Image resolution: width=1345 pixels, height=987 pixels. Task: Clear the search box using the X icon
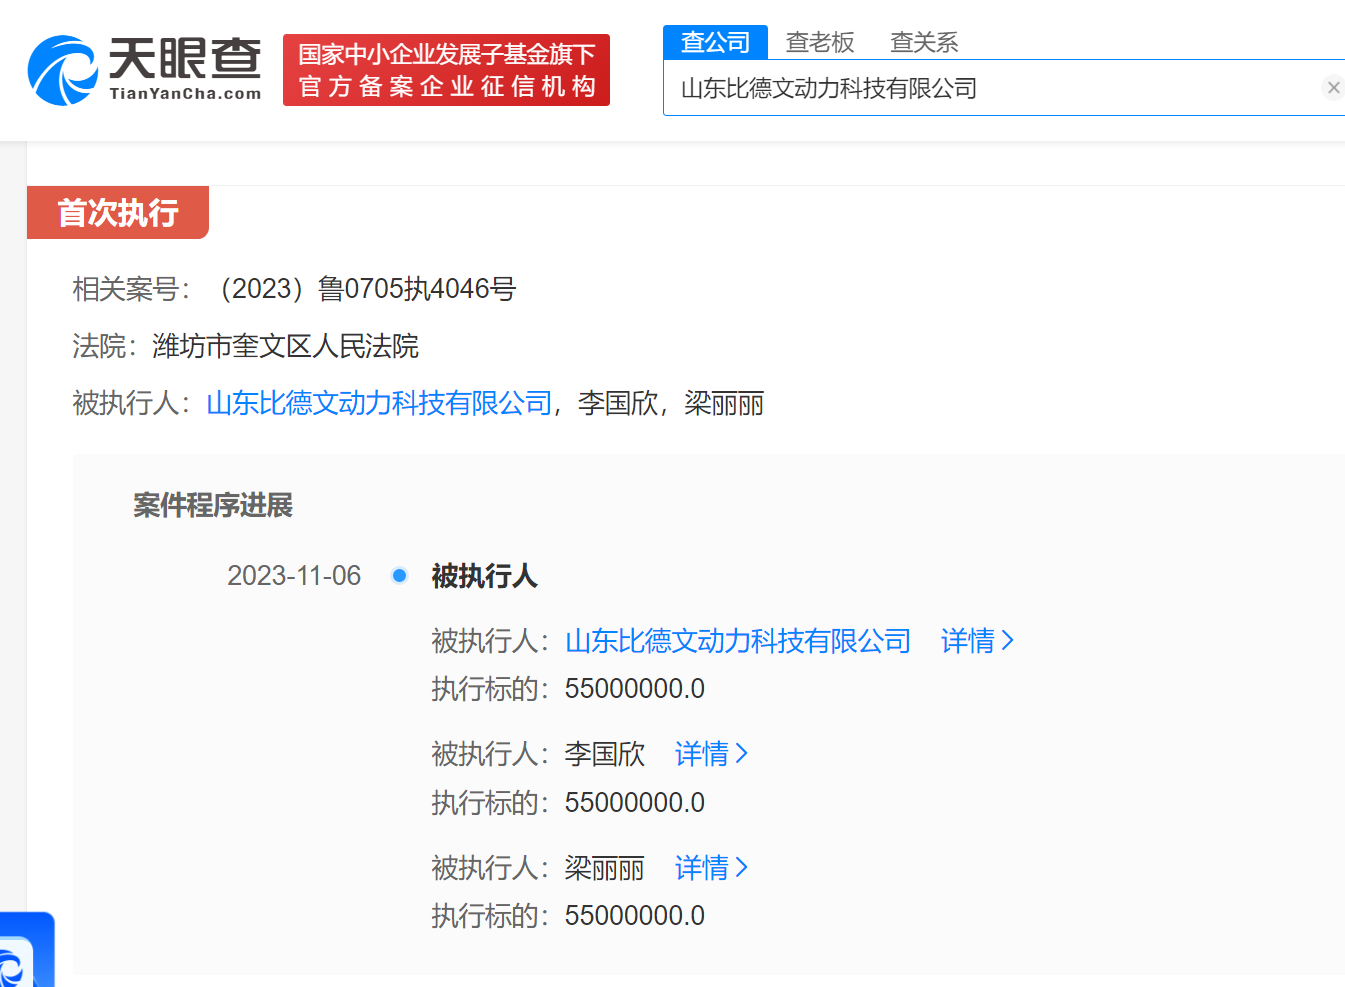(x=1333, y=87)
